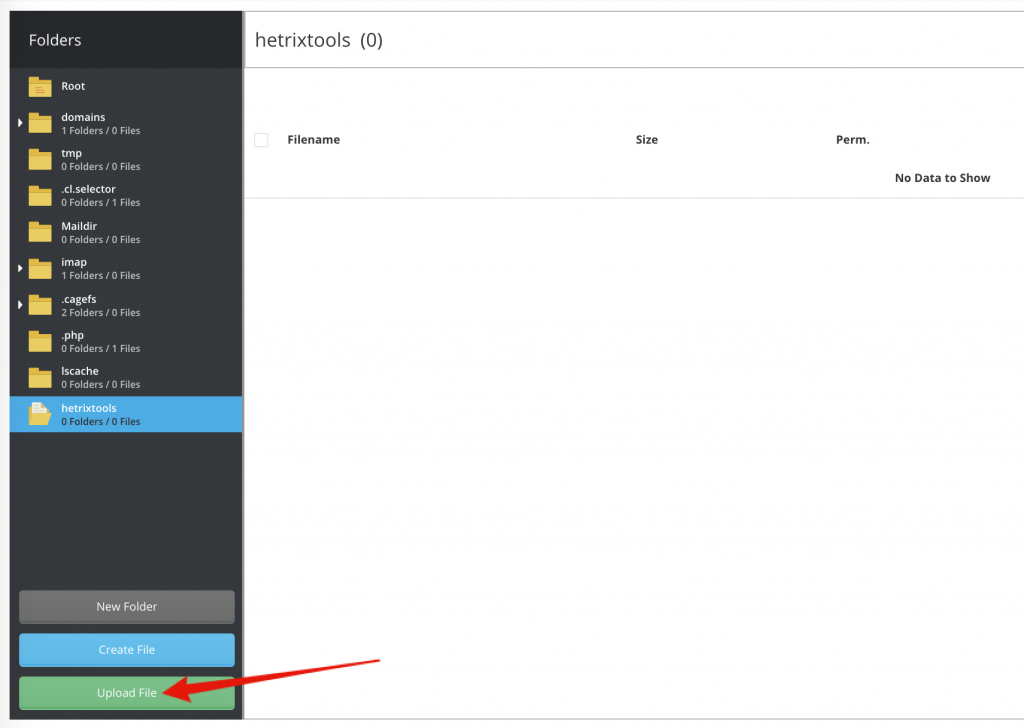This screenshot has height=728, width=1024.
Task: Sort by the Size column header
Action: [x=646, y=139]
